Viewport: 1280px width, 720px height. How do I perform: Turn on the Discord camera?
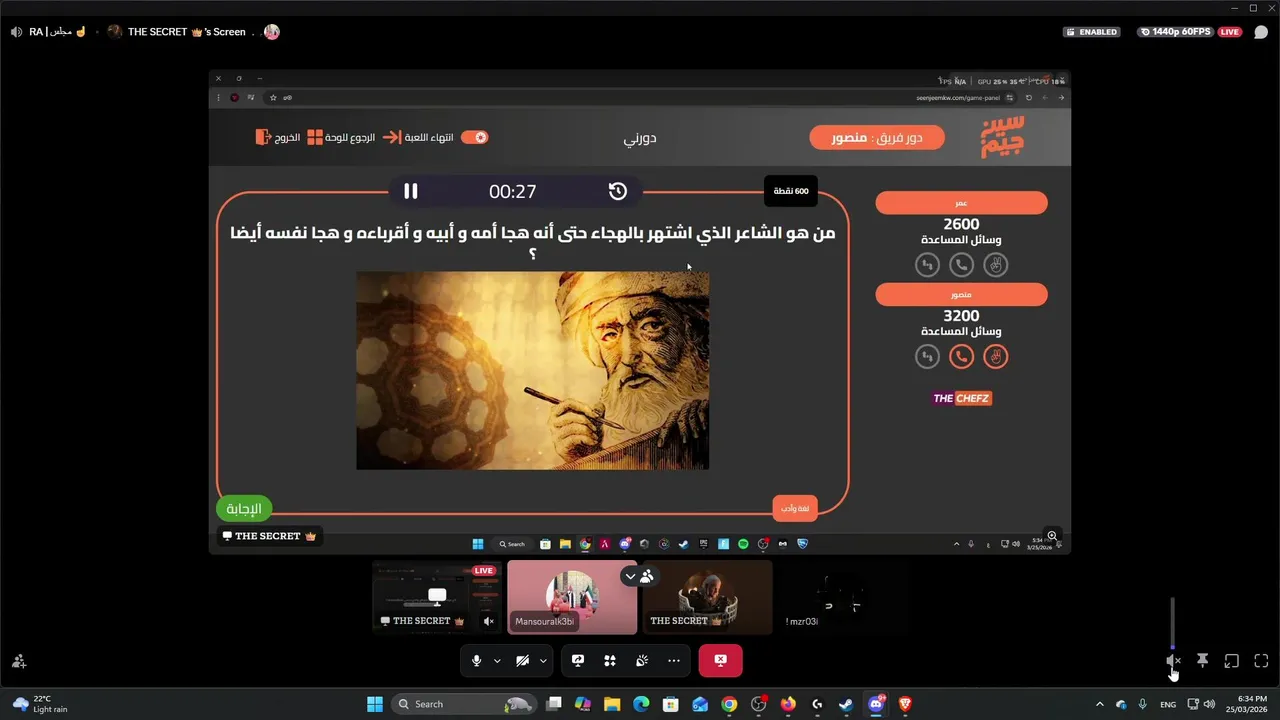point(522,661)
